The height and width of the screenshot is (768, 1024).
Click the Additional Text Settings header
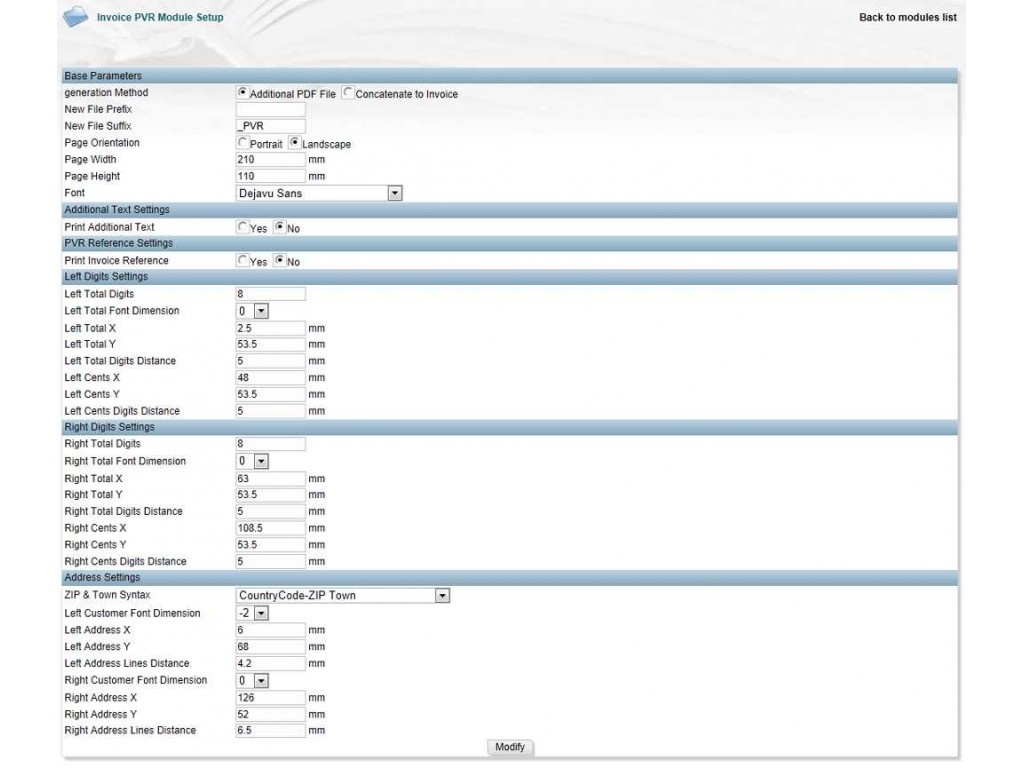pos(509,210)
